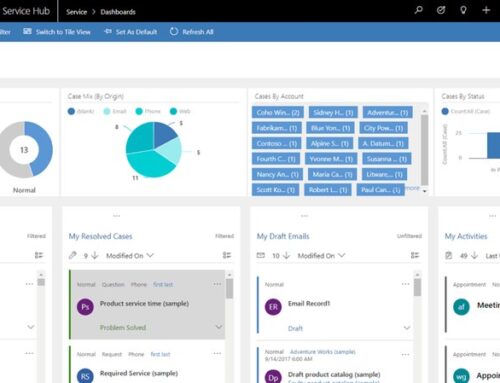Open ellipsis menu above My Resolved Cases

coord(116,216)
